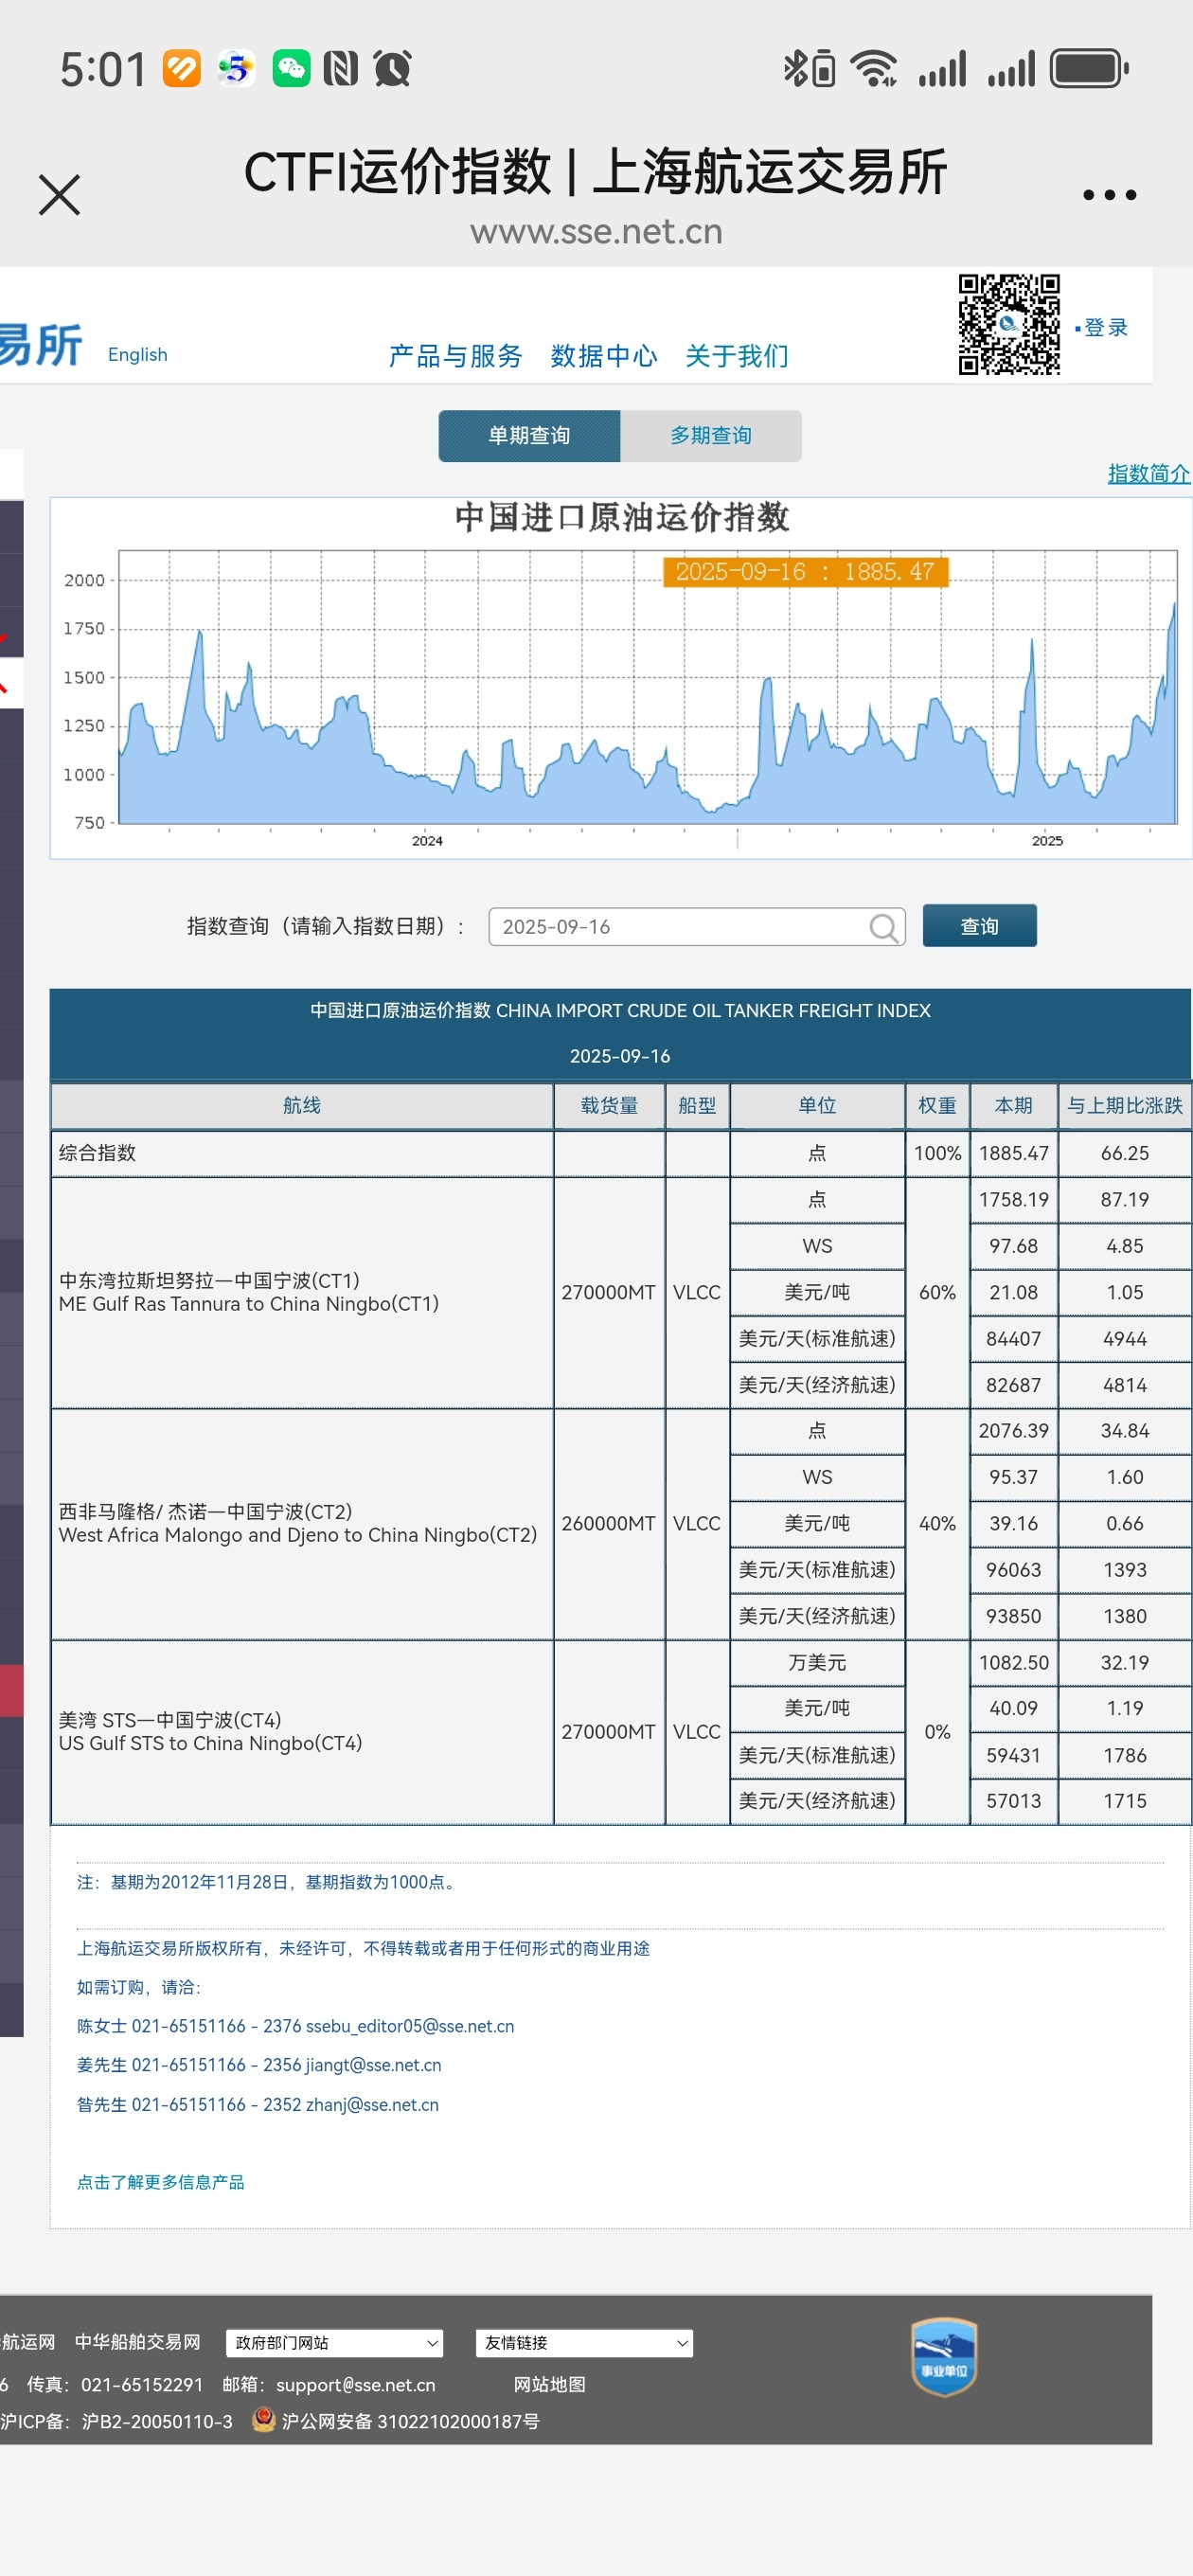Click the 84407 daily earnings cell

point(1013,1339)
